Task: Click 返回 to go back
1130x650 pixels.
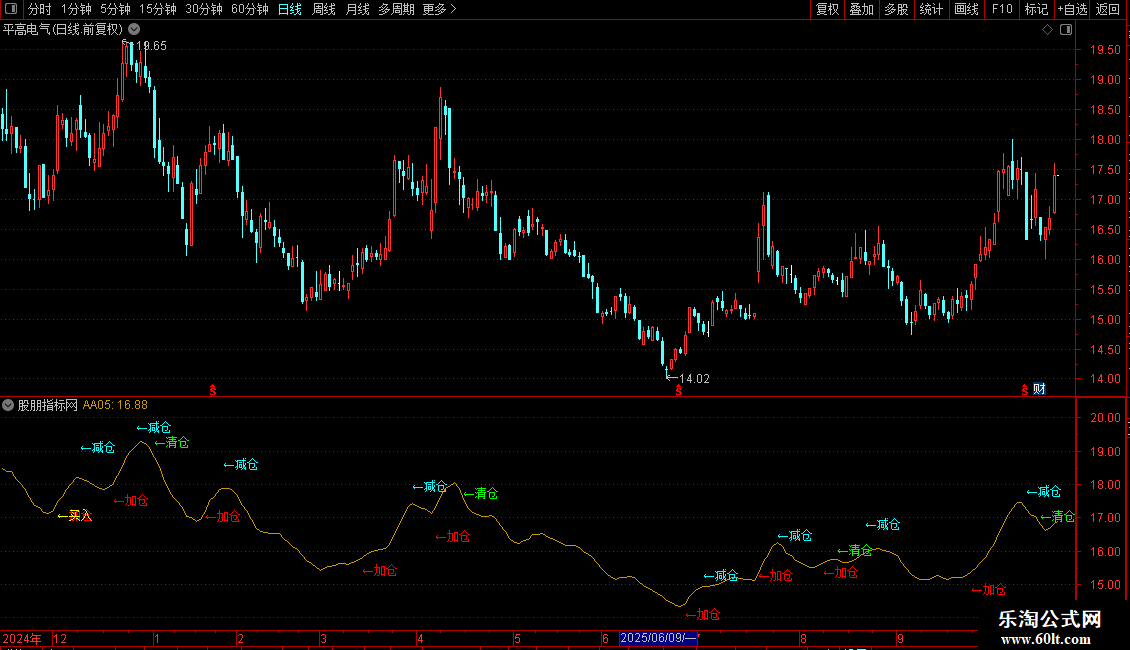Action: (1108, 9)
